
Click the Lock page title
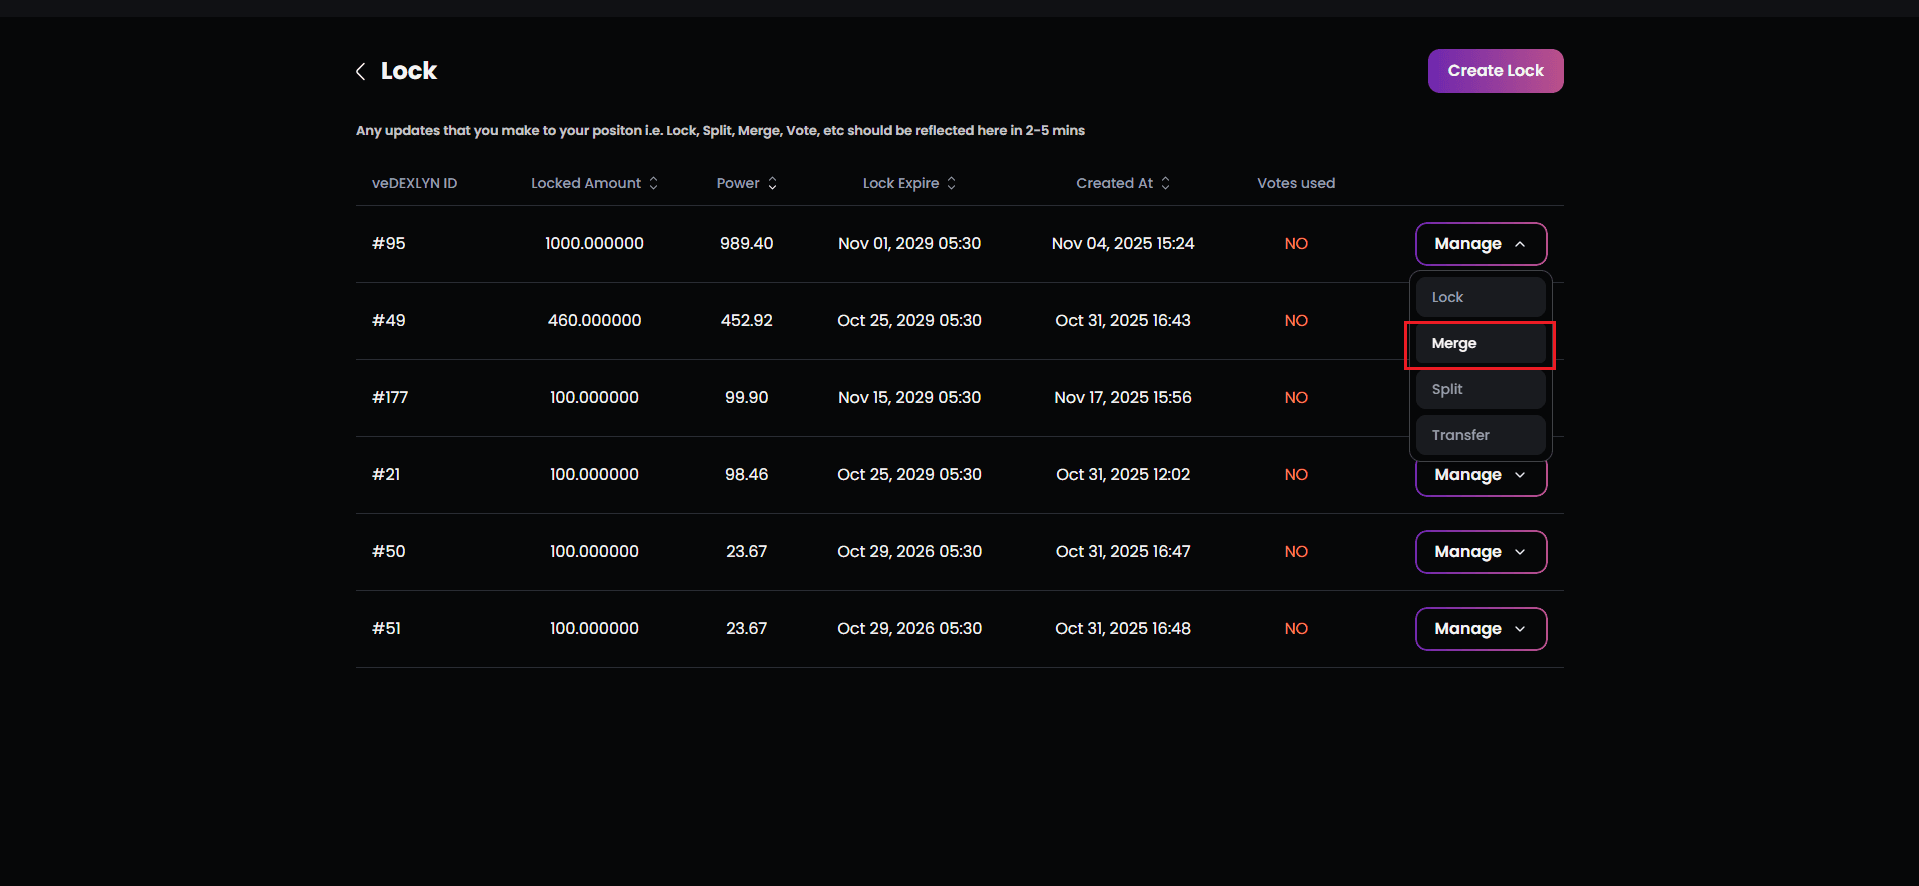pos(408,71)
